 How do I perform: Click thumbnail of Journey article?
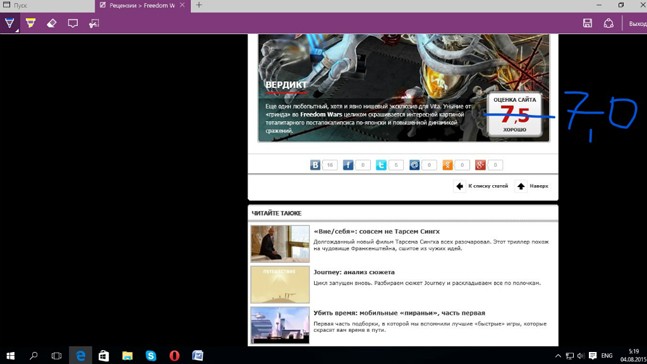tap(280, 284)
